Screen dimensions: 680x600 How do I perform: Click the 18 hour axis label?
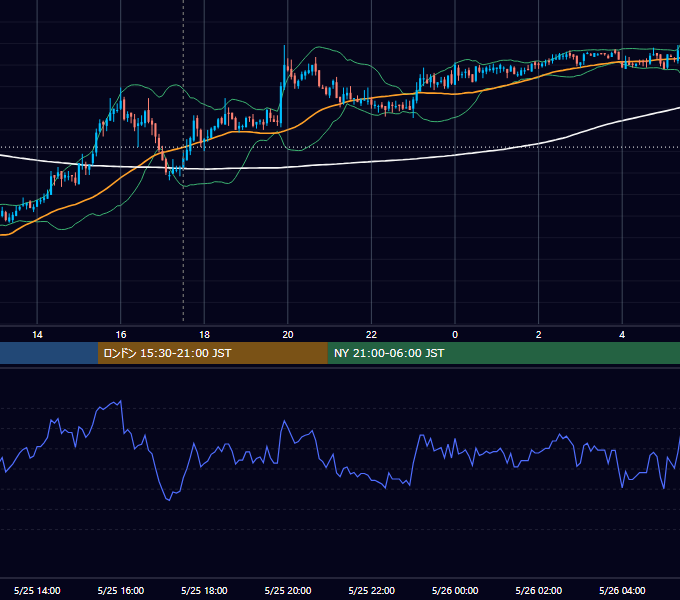[204, 335]
